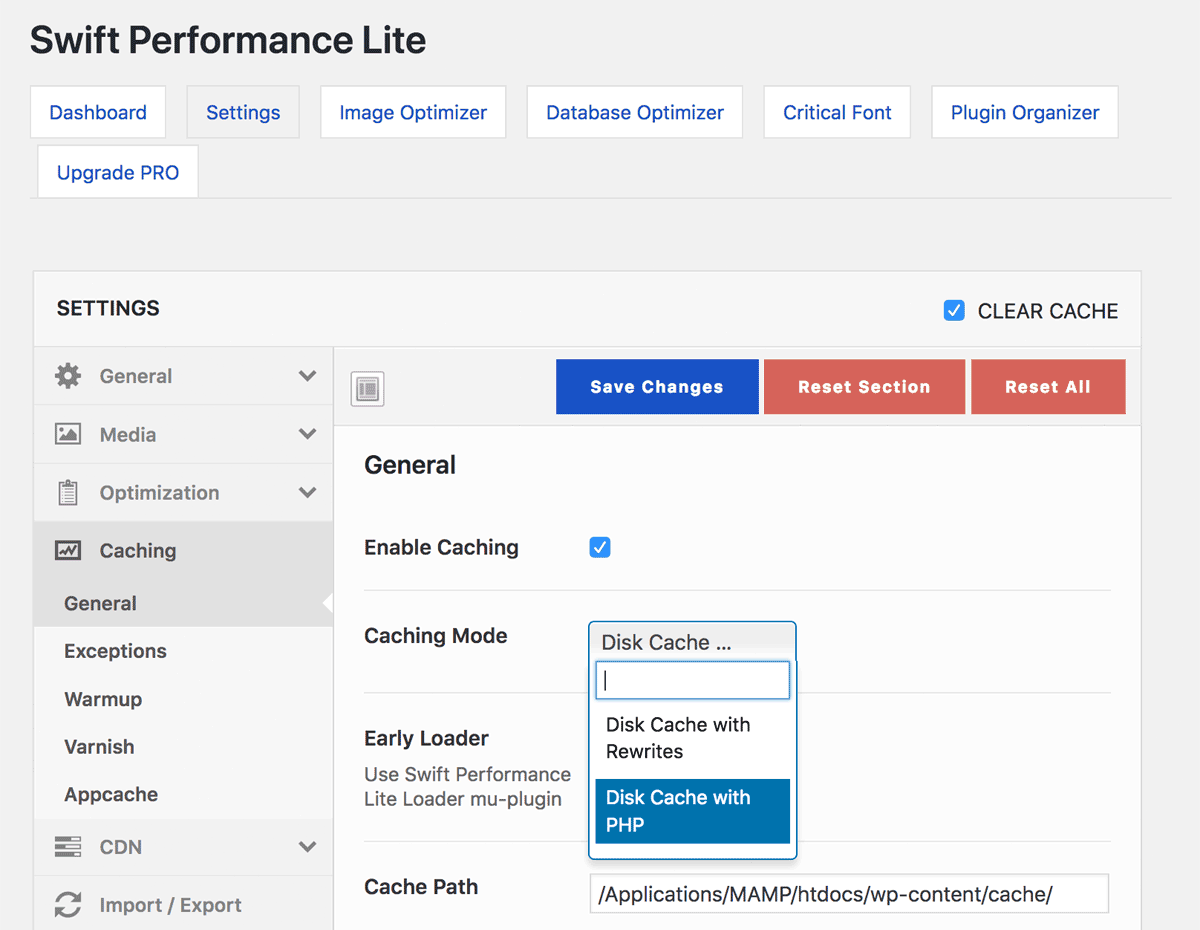The image size is (1200, 930).
Task: Click the Cache Path label text
Action: point(421,886)
